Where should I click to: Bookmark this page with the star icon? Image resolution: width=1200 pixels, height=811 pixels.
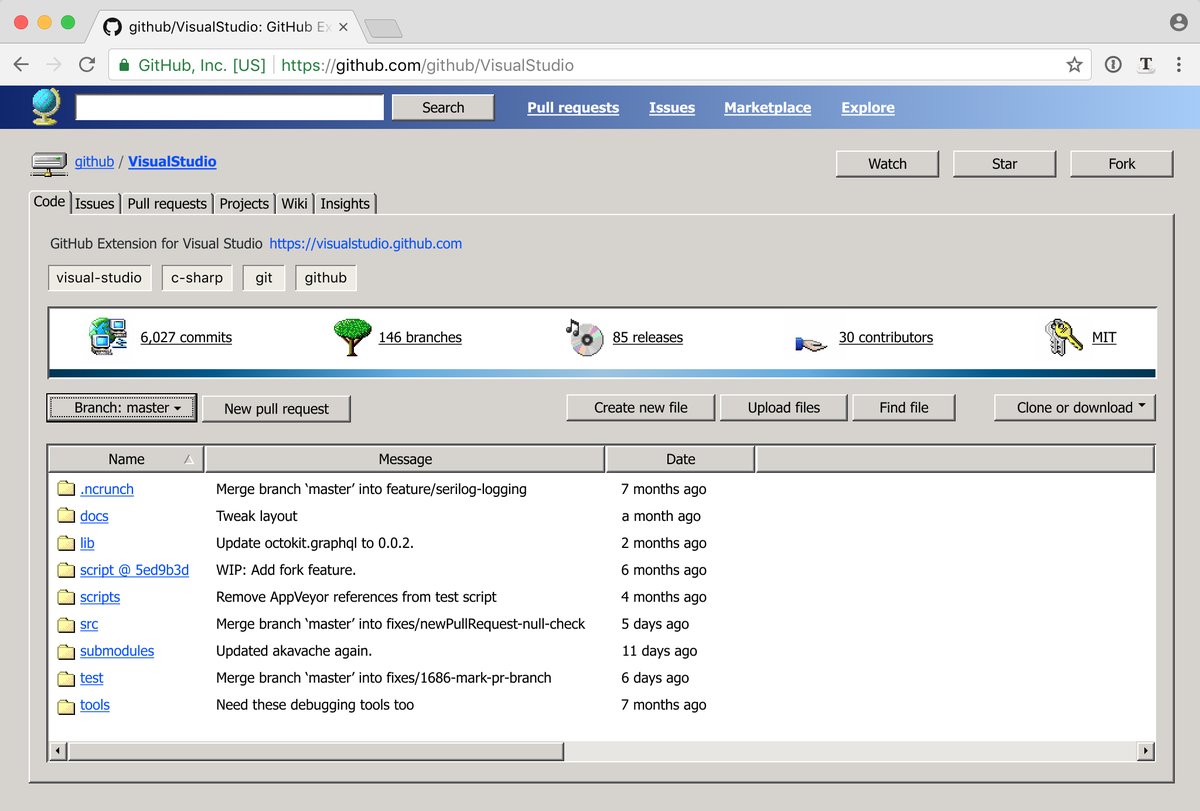(1074, 65)
